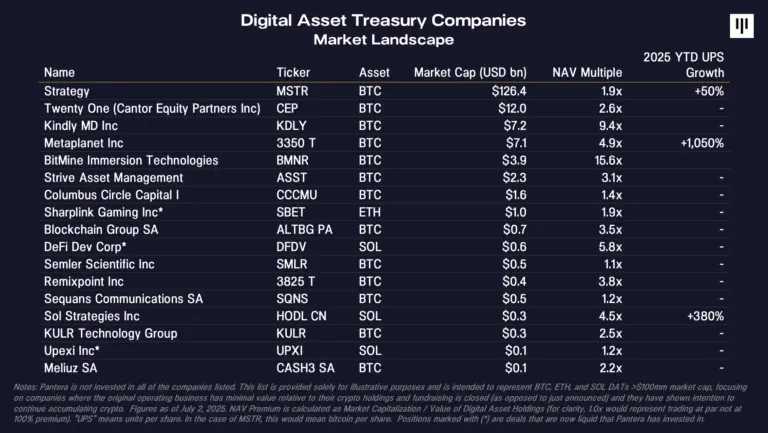The width and height of the screenshot is (768, 433).
Task: Click the +1,050% growth value
Action: (696, 142)
